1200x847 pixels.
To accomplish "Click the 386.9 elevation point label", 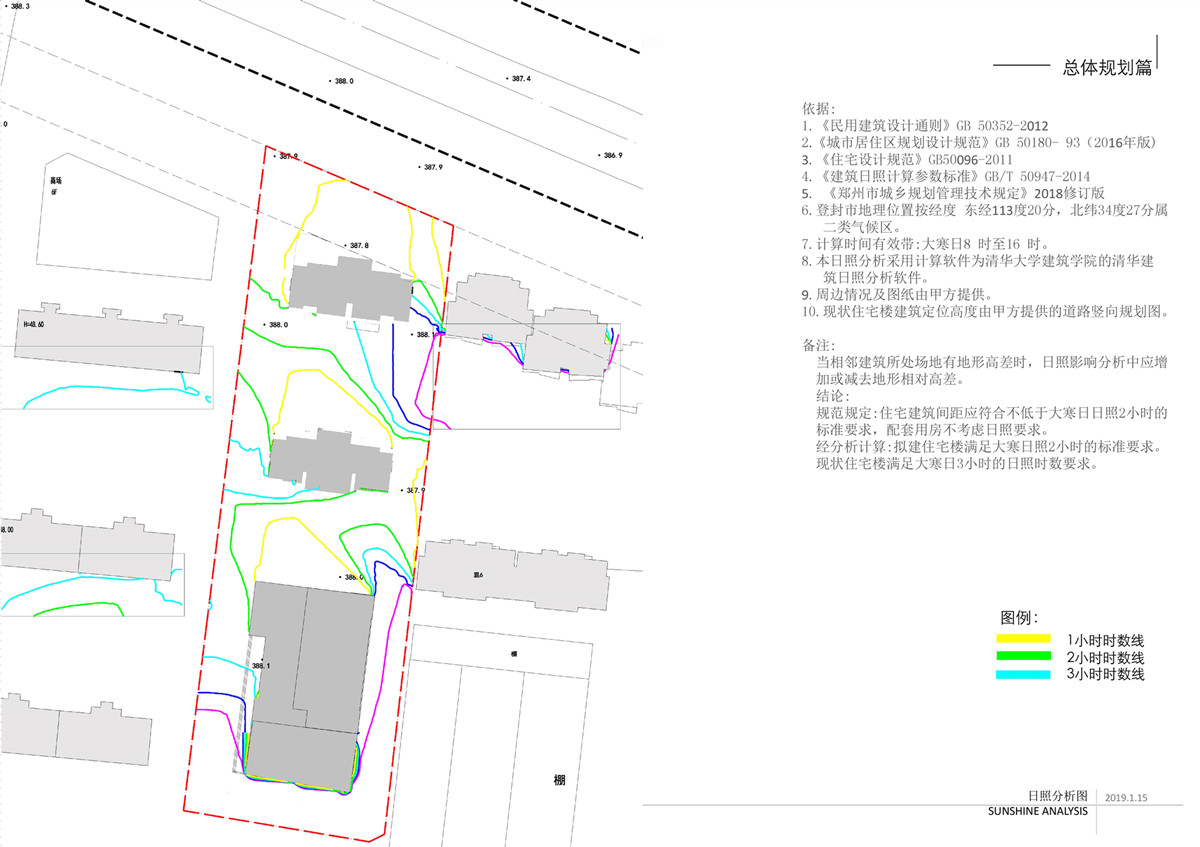I will 611,155.
